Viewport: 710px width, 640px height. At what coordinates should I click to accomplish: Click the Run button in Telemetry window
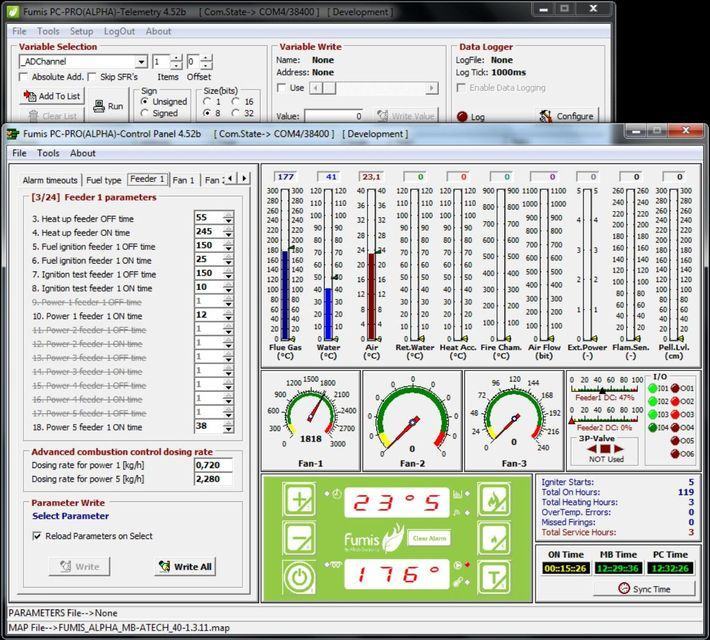click(108, 106)
